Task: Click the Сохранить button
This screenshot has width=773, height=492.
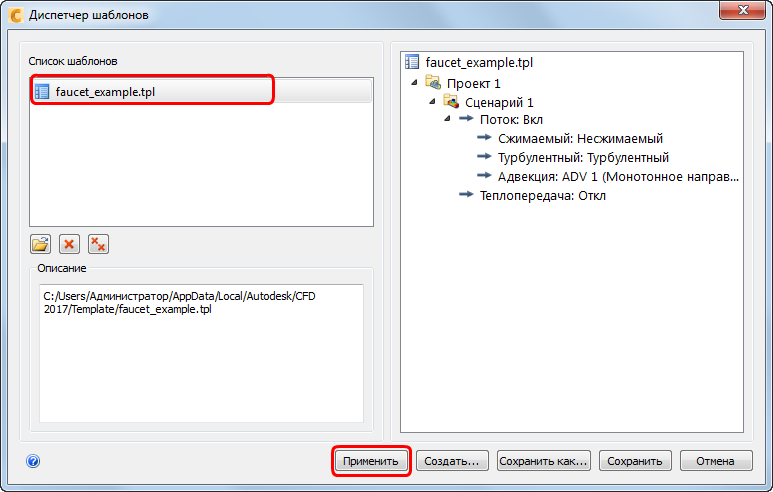Action: tap(635, 461)
